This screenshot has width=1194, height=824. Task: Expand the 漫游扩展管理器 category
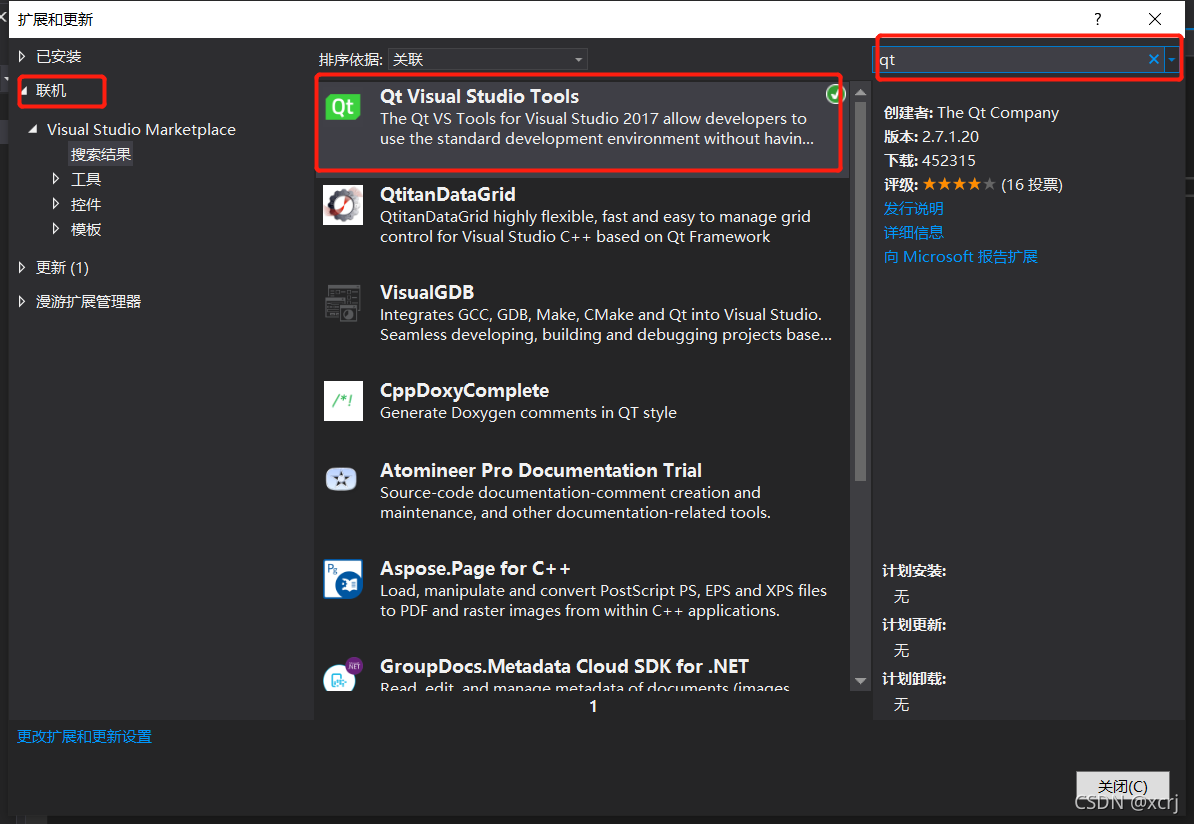(22, 302)
